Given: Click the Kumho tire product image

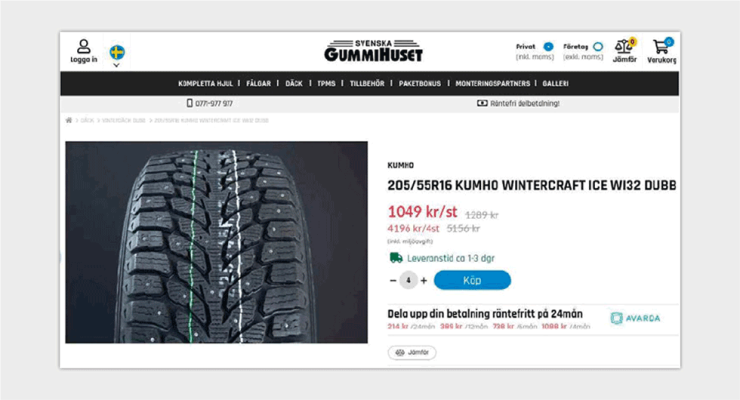Looking at the screenshot, I should [x=216, y=242].
